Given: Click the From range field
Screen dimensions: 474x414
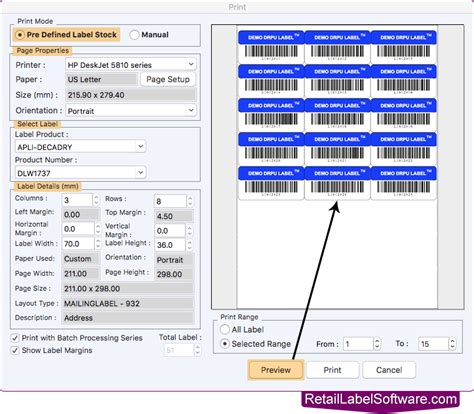Looking at the screenshot, I should (x=358, y=344).
